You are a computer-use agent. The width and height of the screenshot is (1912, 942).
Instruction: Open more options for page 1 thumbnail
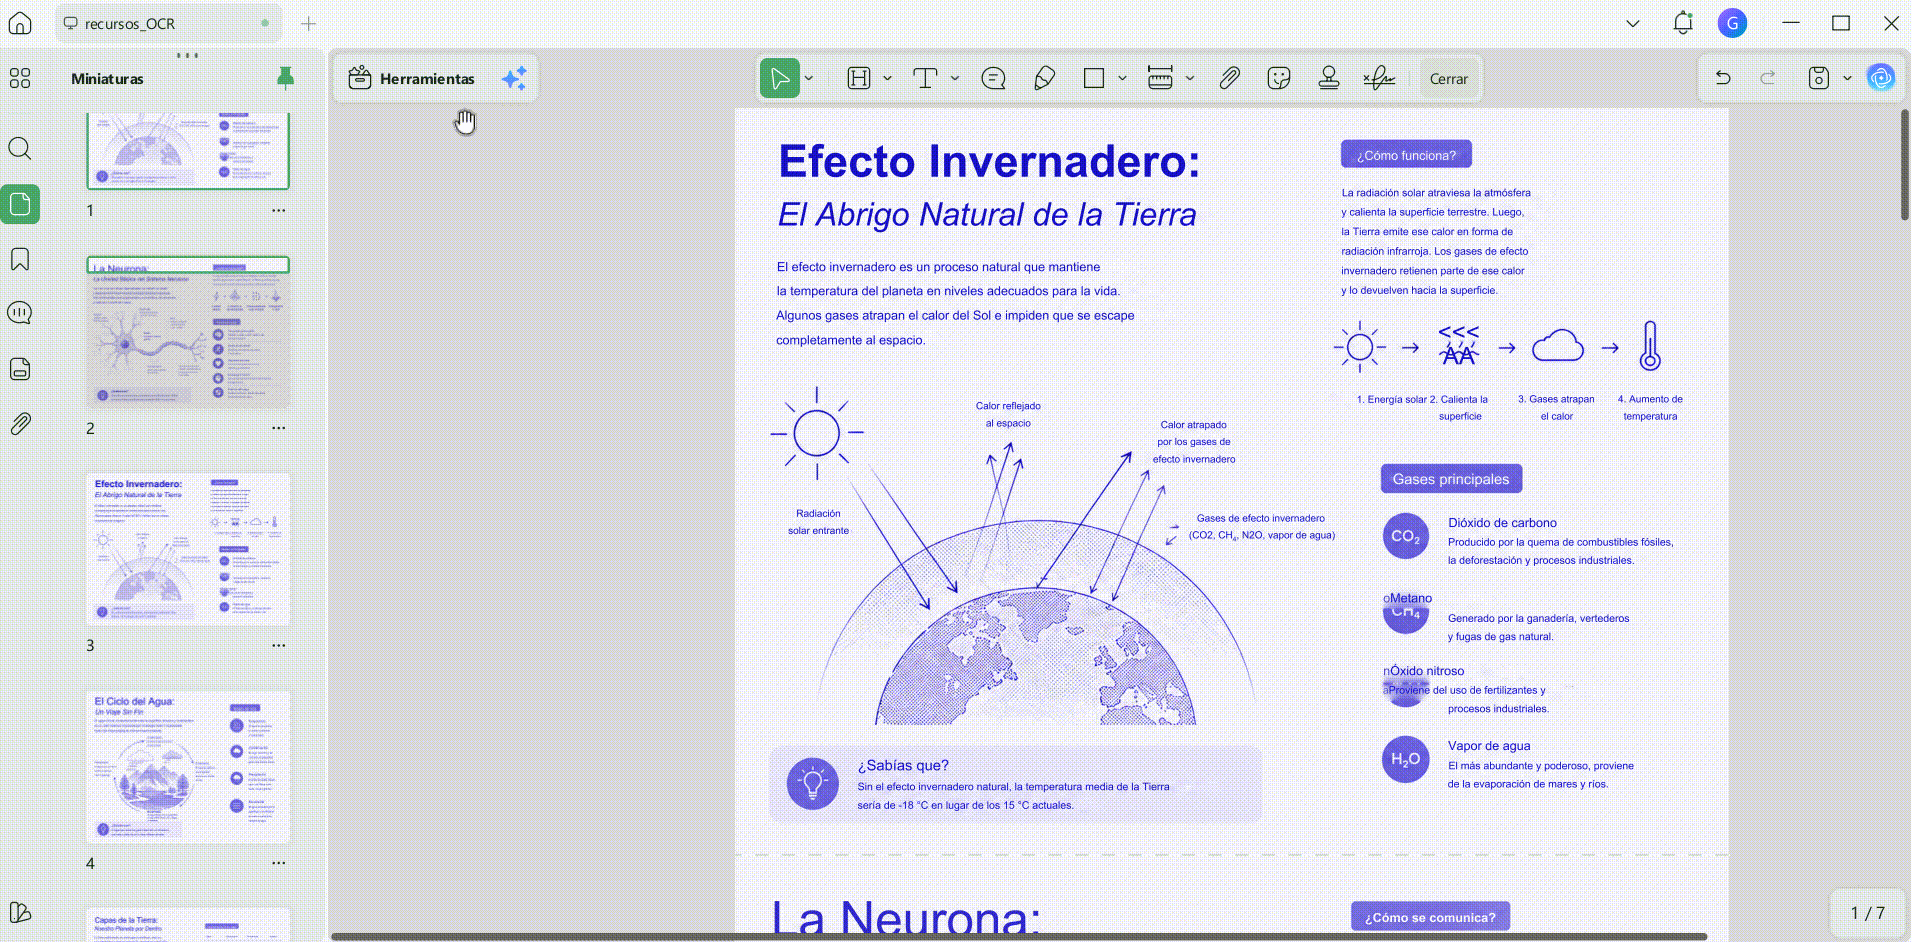(279, 210)
